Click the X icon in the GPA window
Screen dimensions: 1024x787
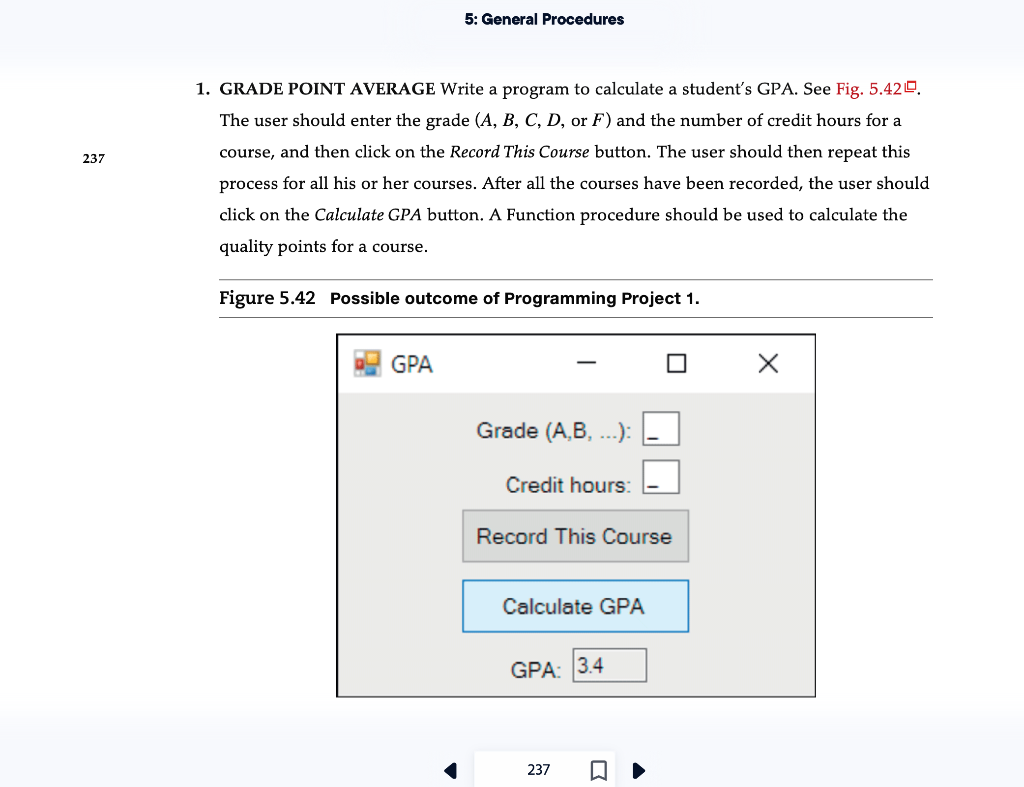tap(767, 363)
